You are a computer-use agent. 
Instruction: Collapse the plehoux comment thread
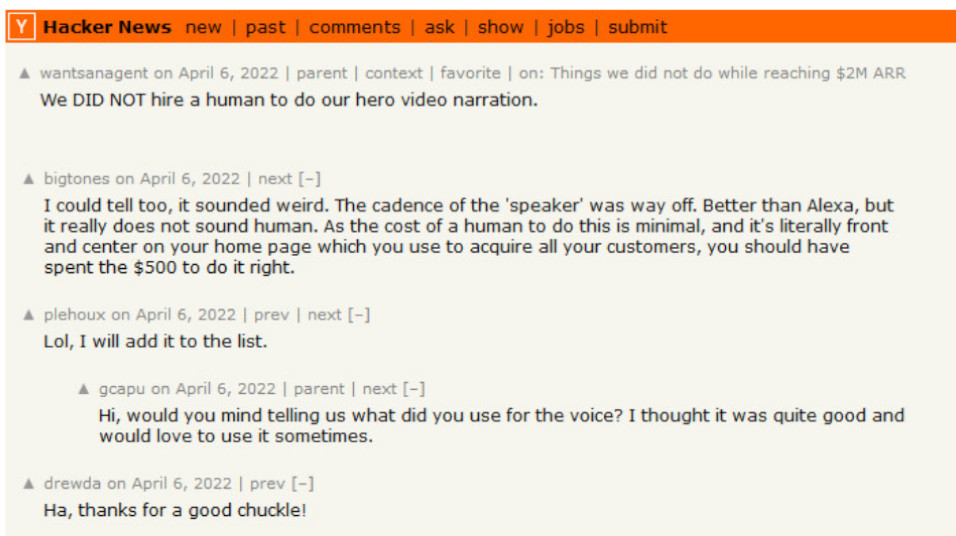pyautogui.click(x=359, y=314)
